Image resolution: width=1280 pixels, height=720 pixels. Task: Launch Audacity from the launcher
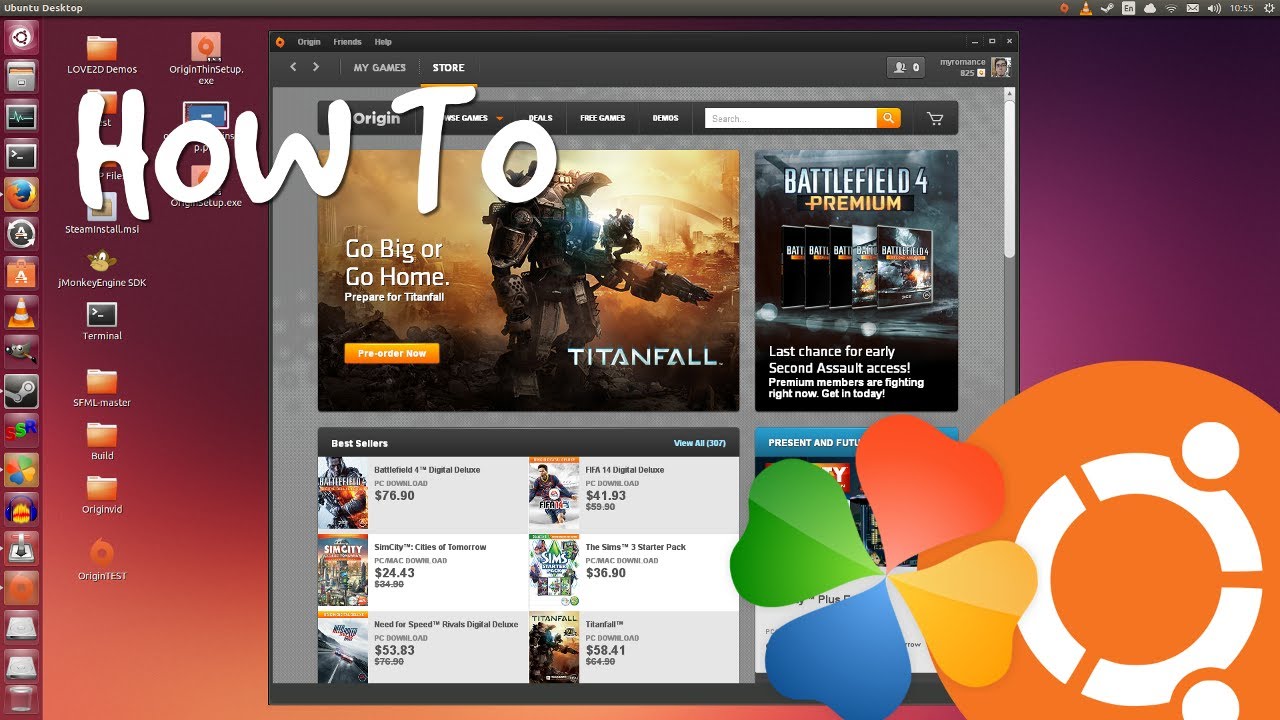[21, 508]
